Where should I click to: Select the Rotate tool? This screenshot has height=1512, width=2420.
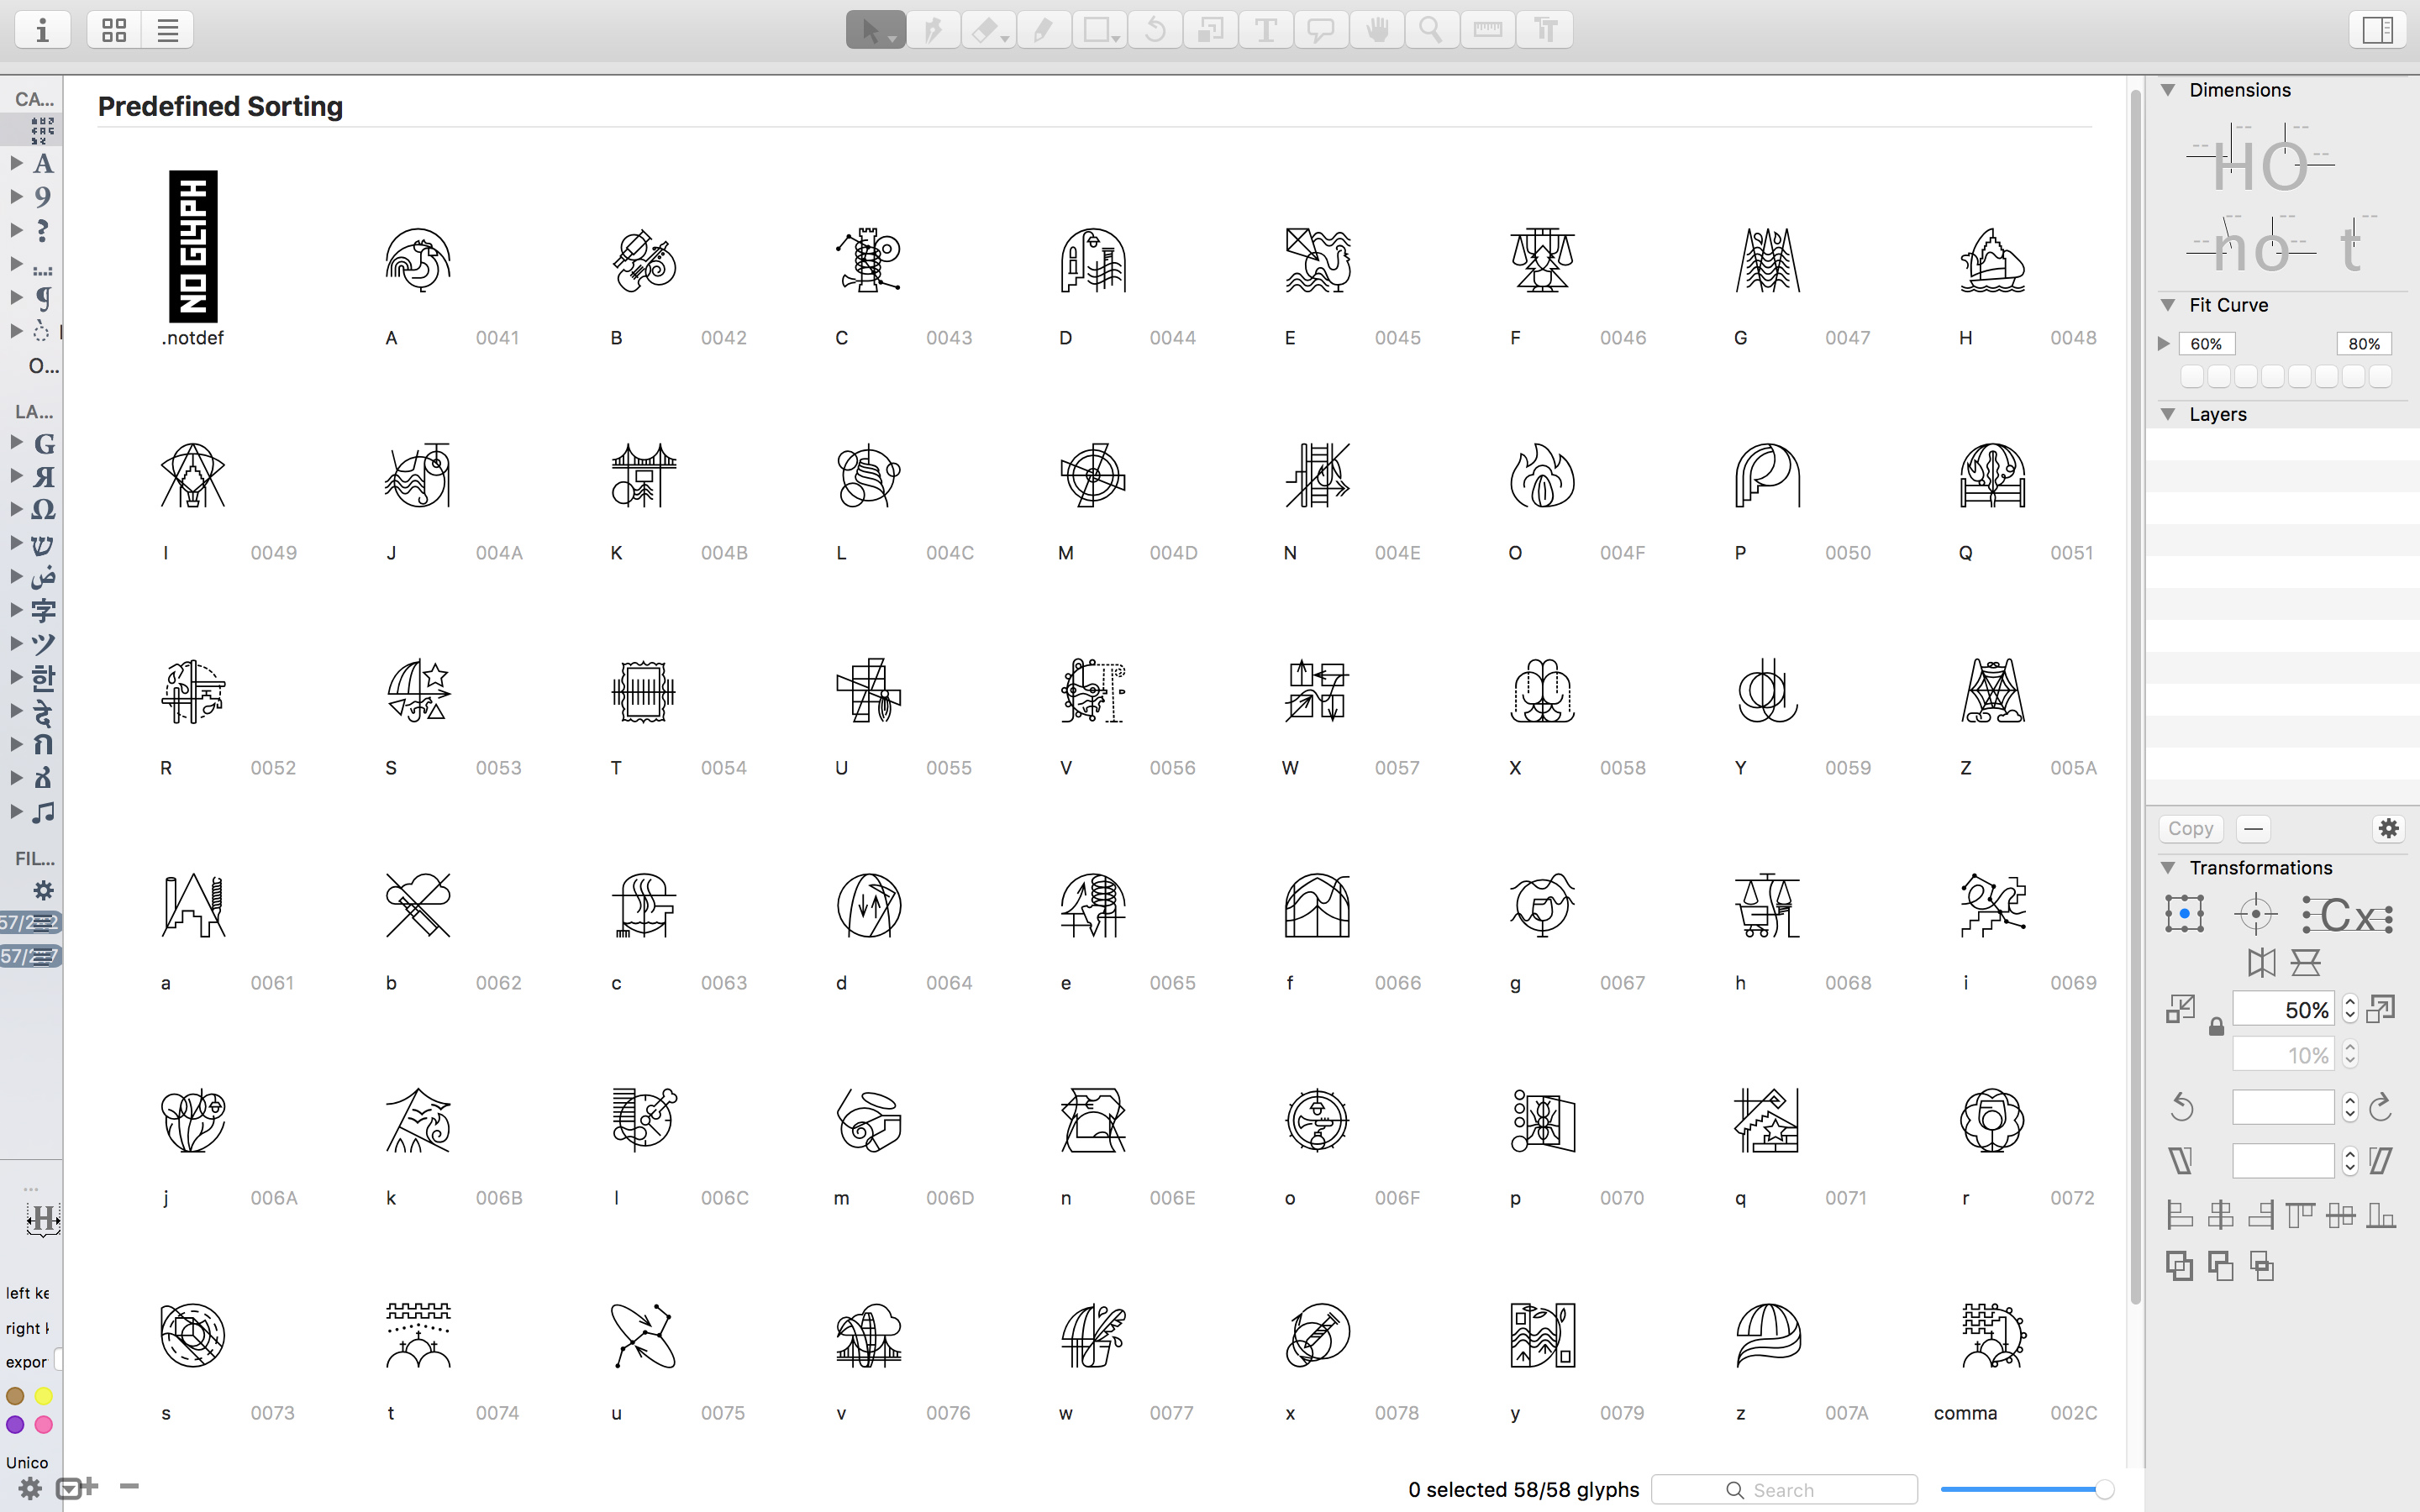click(1155, 30)
